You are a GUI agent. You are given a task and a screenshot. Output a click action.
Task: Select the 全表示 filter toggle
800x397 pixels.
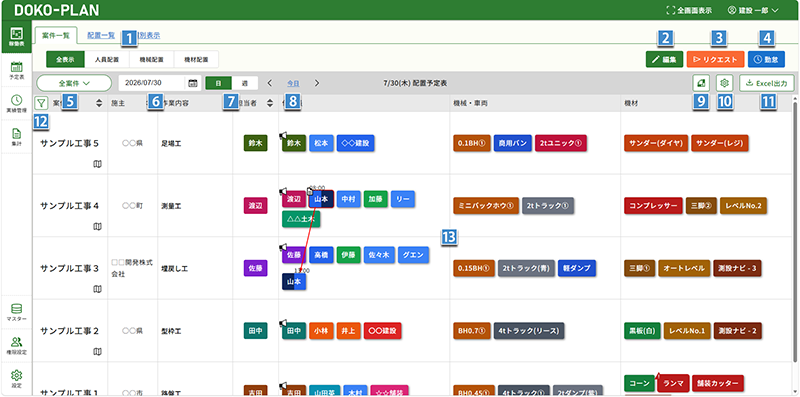(x=65, y=59)
